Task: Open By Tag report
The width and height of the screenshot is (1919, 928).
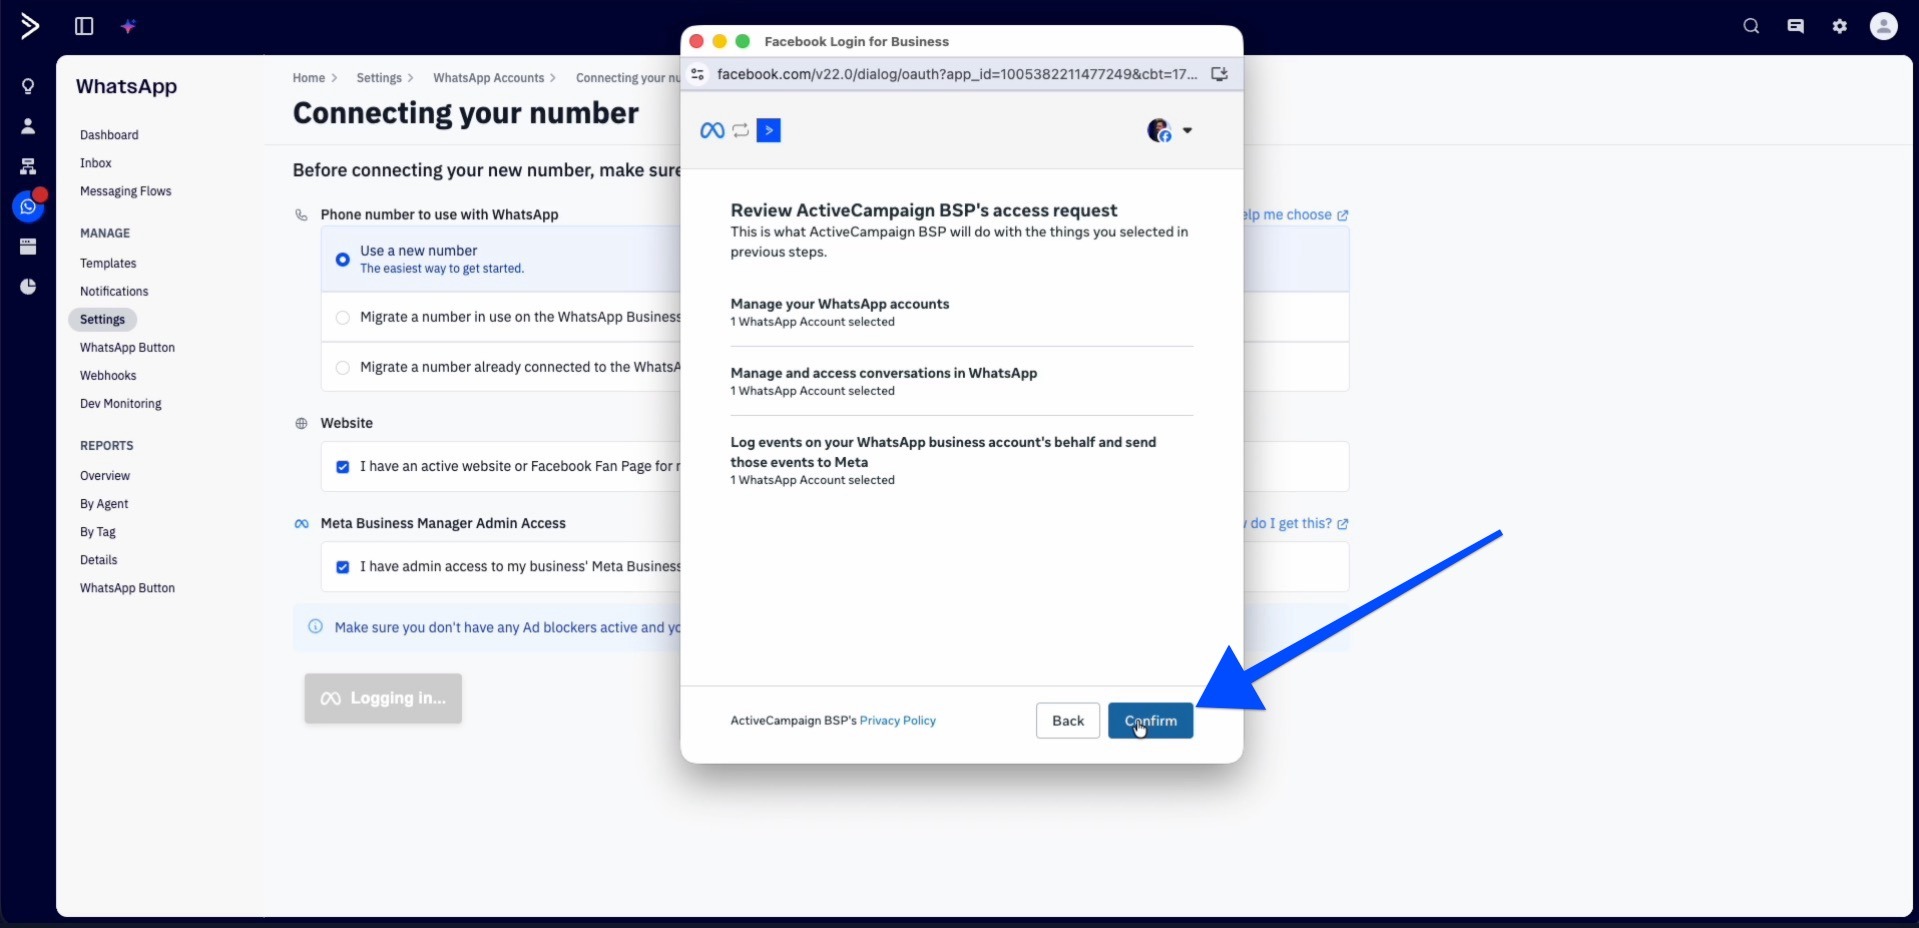Action: (98, 531)
